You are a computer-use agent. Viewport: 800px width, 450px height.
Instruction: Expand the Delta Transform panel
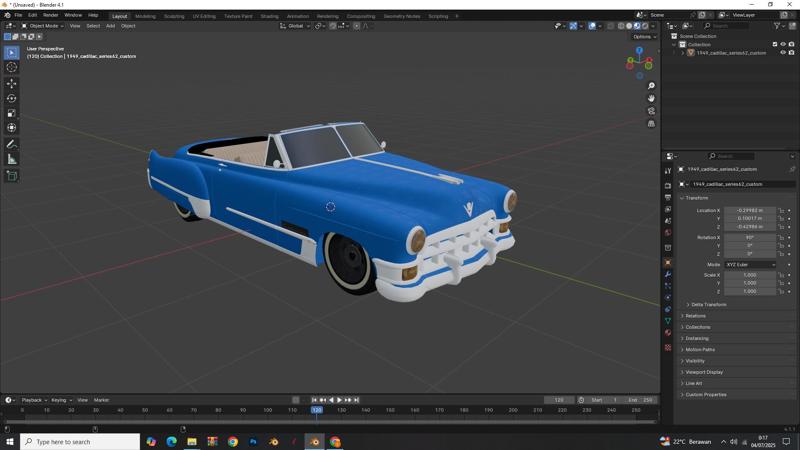708,304
